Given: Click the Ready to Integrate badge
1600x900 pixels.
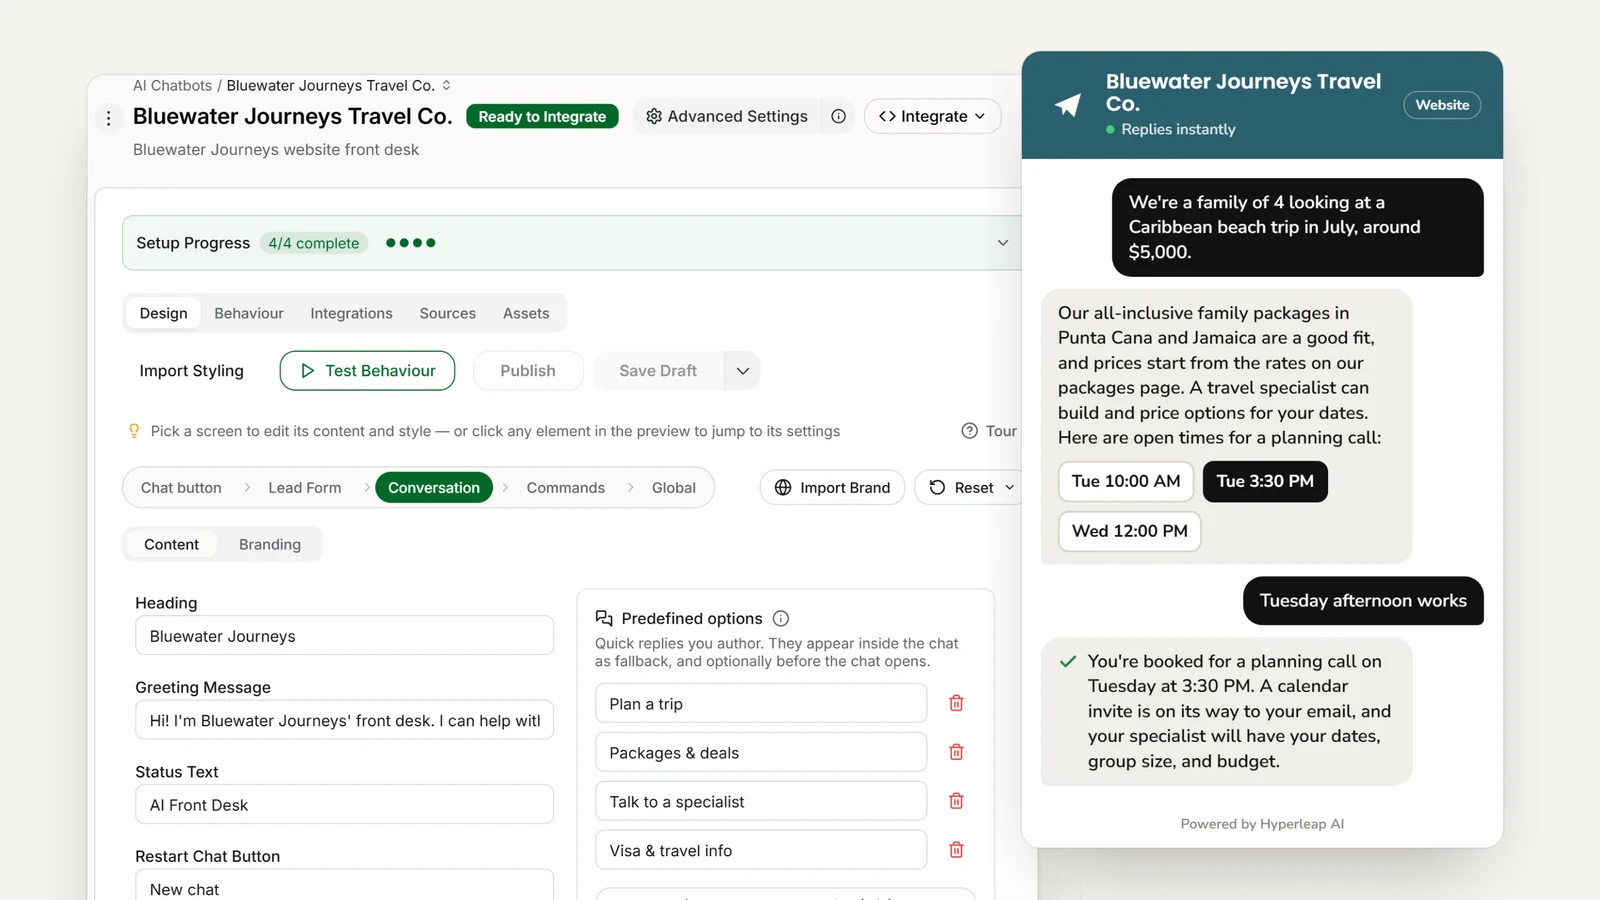Looking at the screenshot, I should point(542,116).
